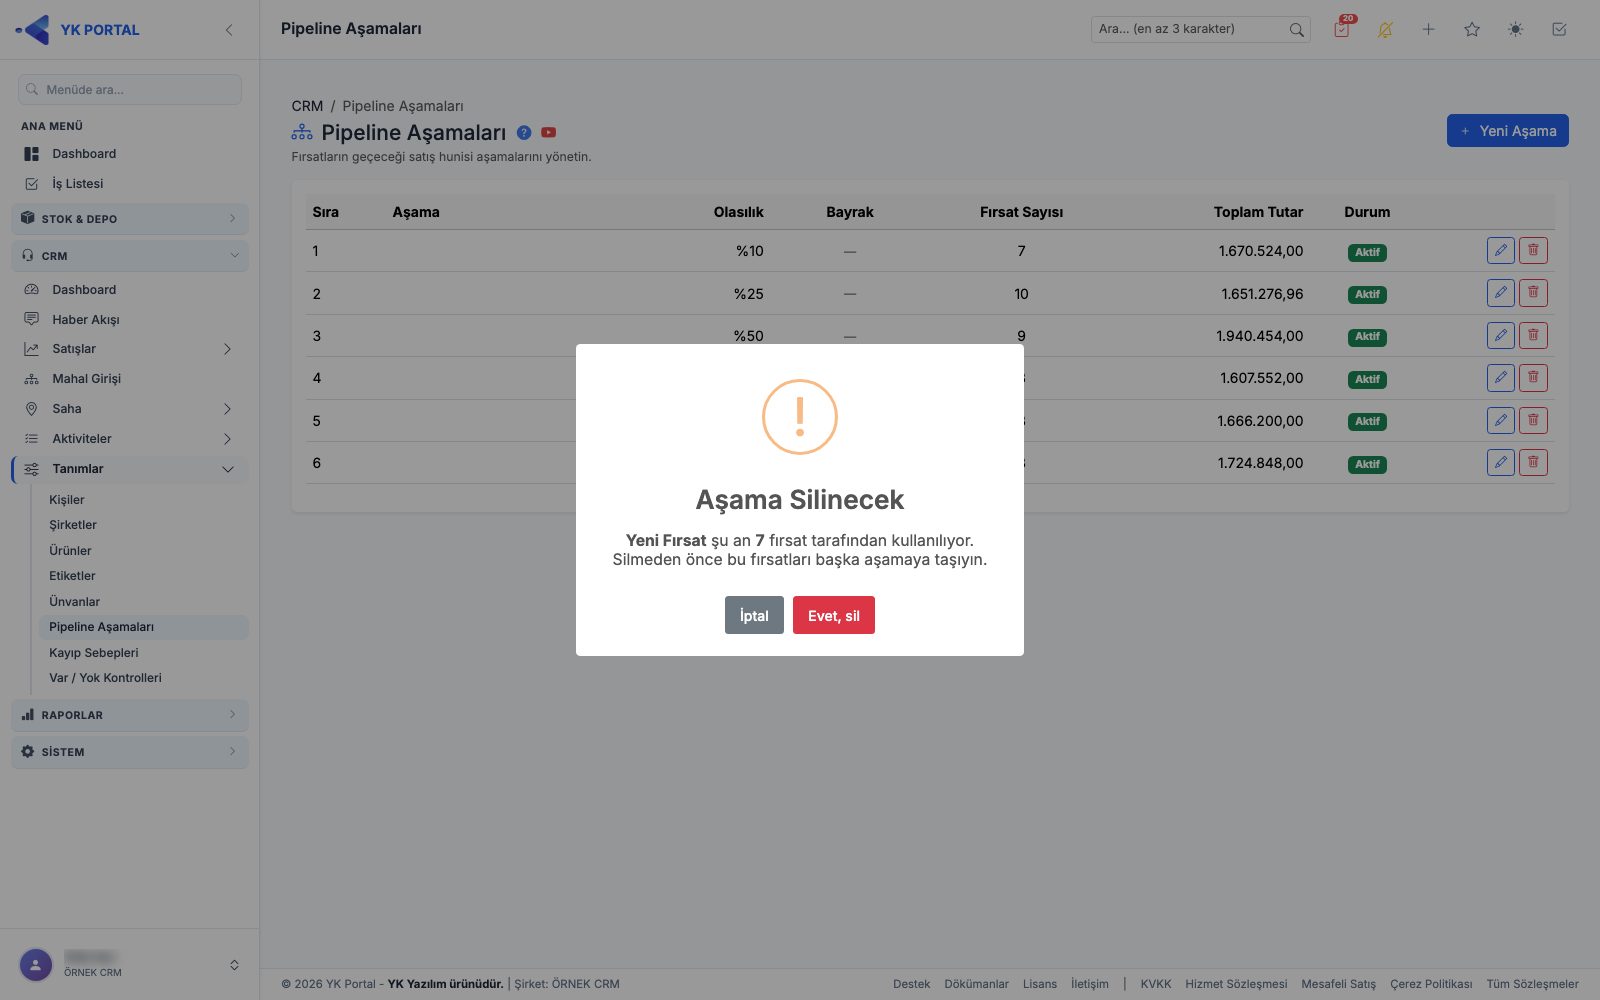1600x1000 pixels.
Task: Open the user account switcher arrows
Action: tap(234, 965)
